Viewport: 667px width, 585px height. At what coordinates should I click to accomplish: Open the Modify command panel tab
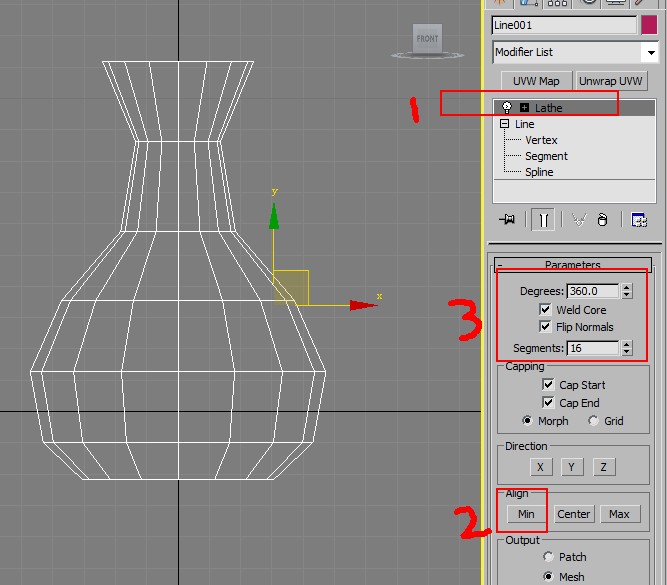point(529,3)
